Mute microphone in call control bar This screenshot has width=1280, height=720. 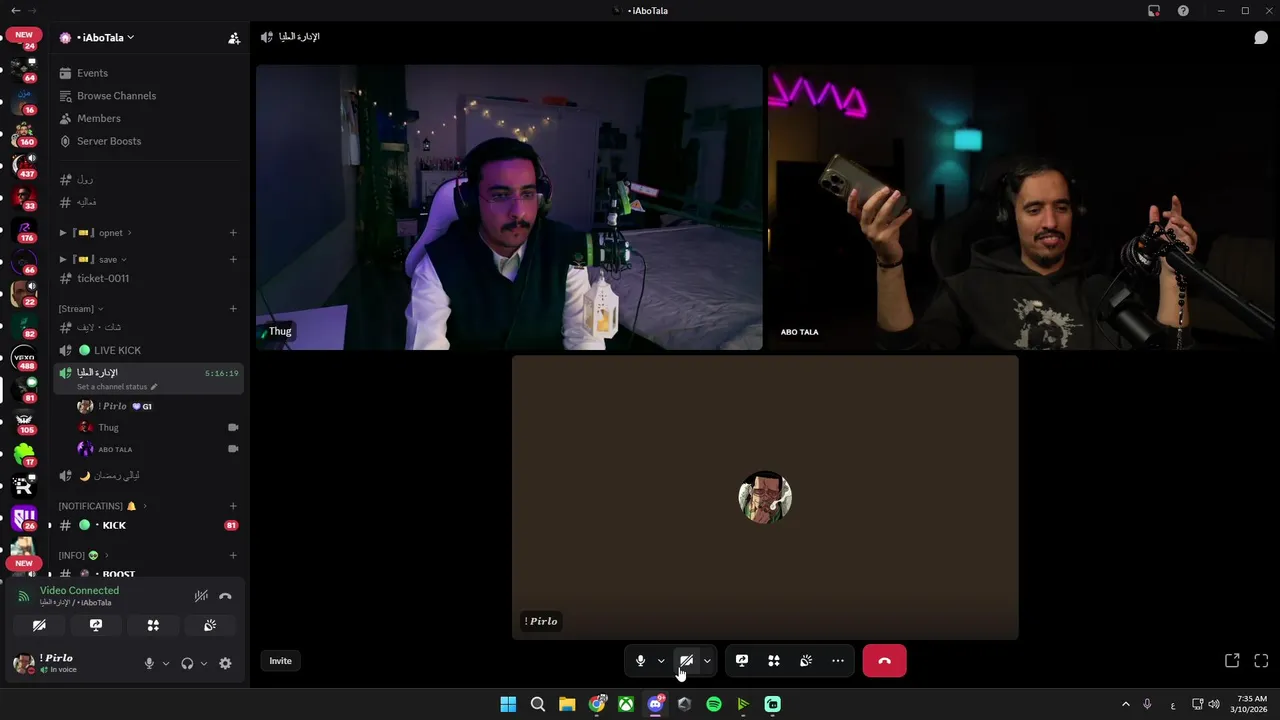640,661
